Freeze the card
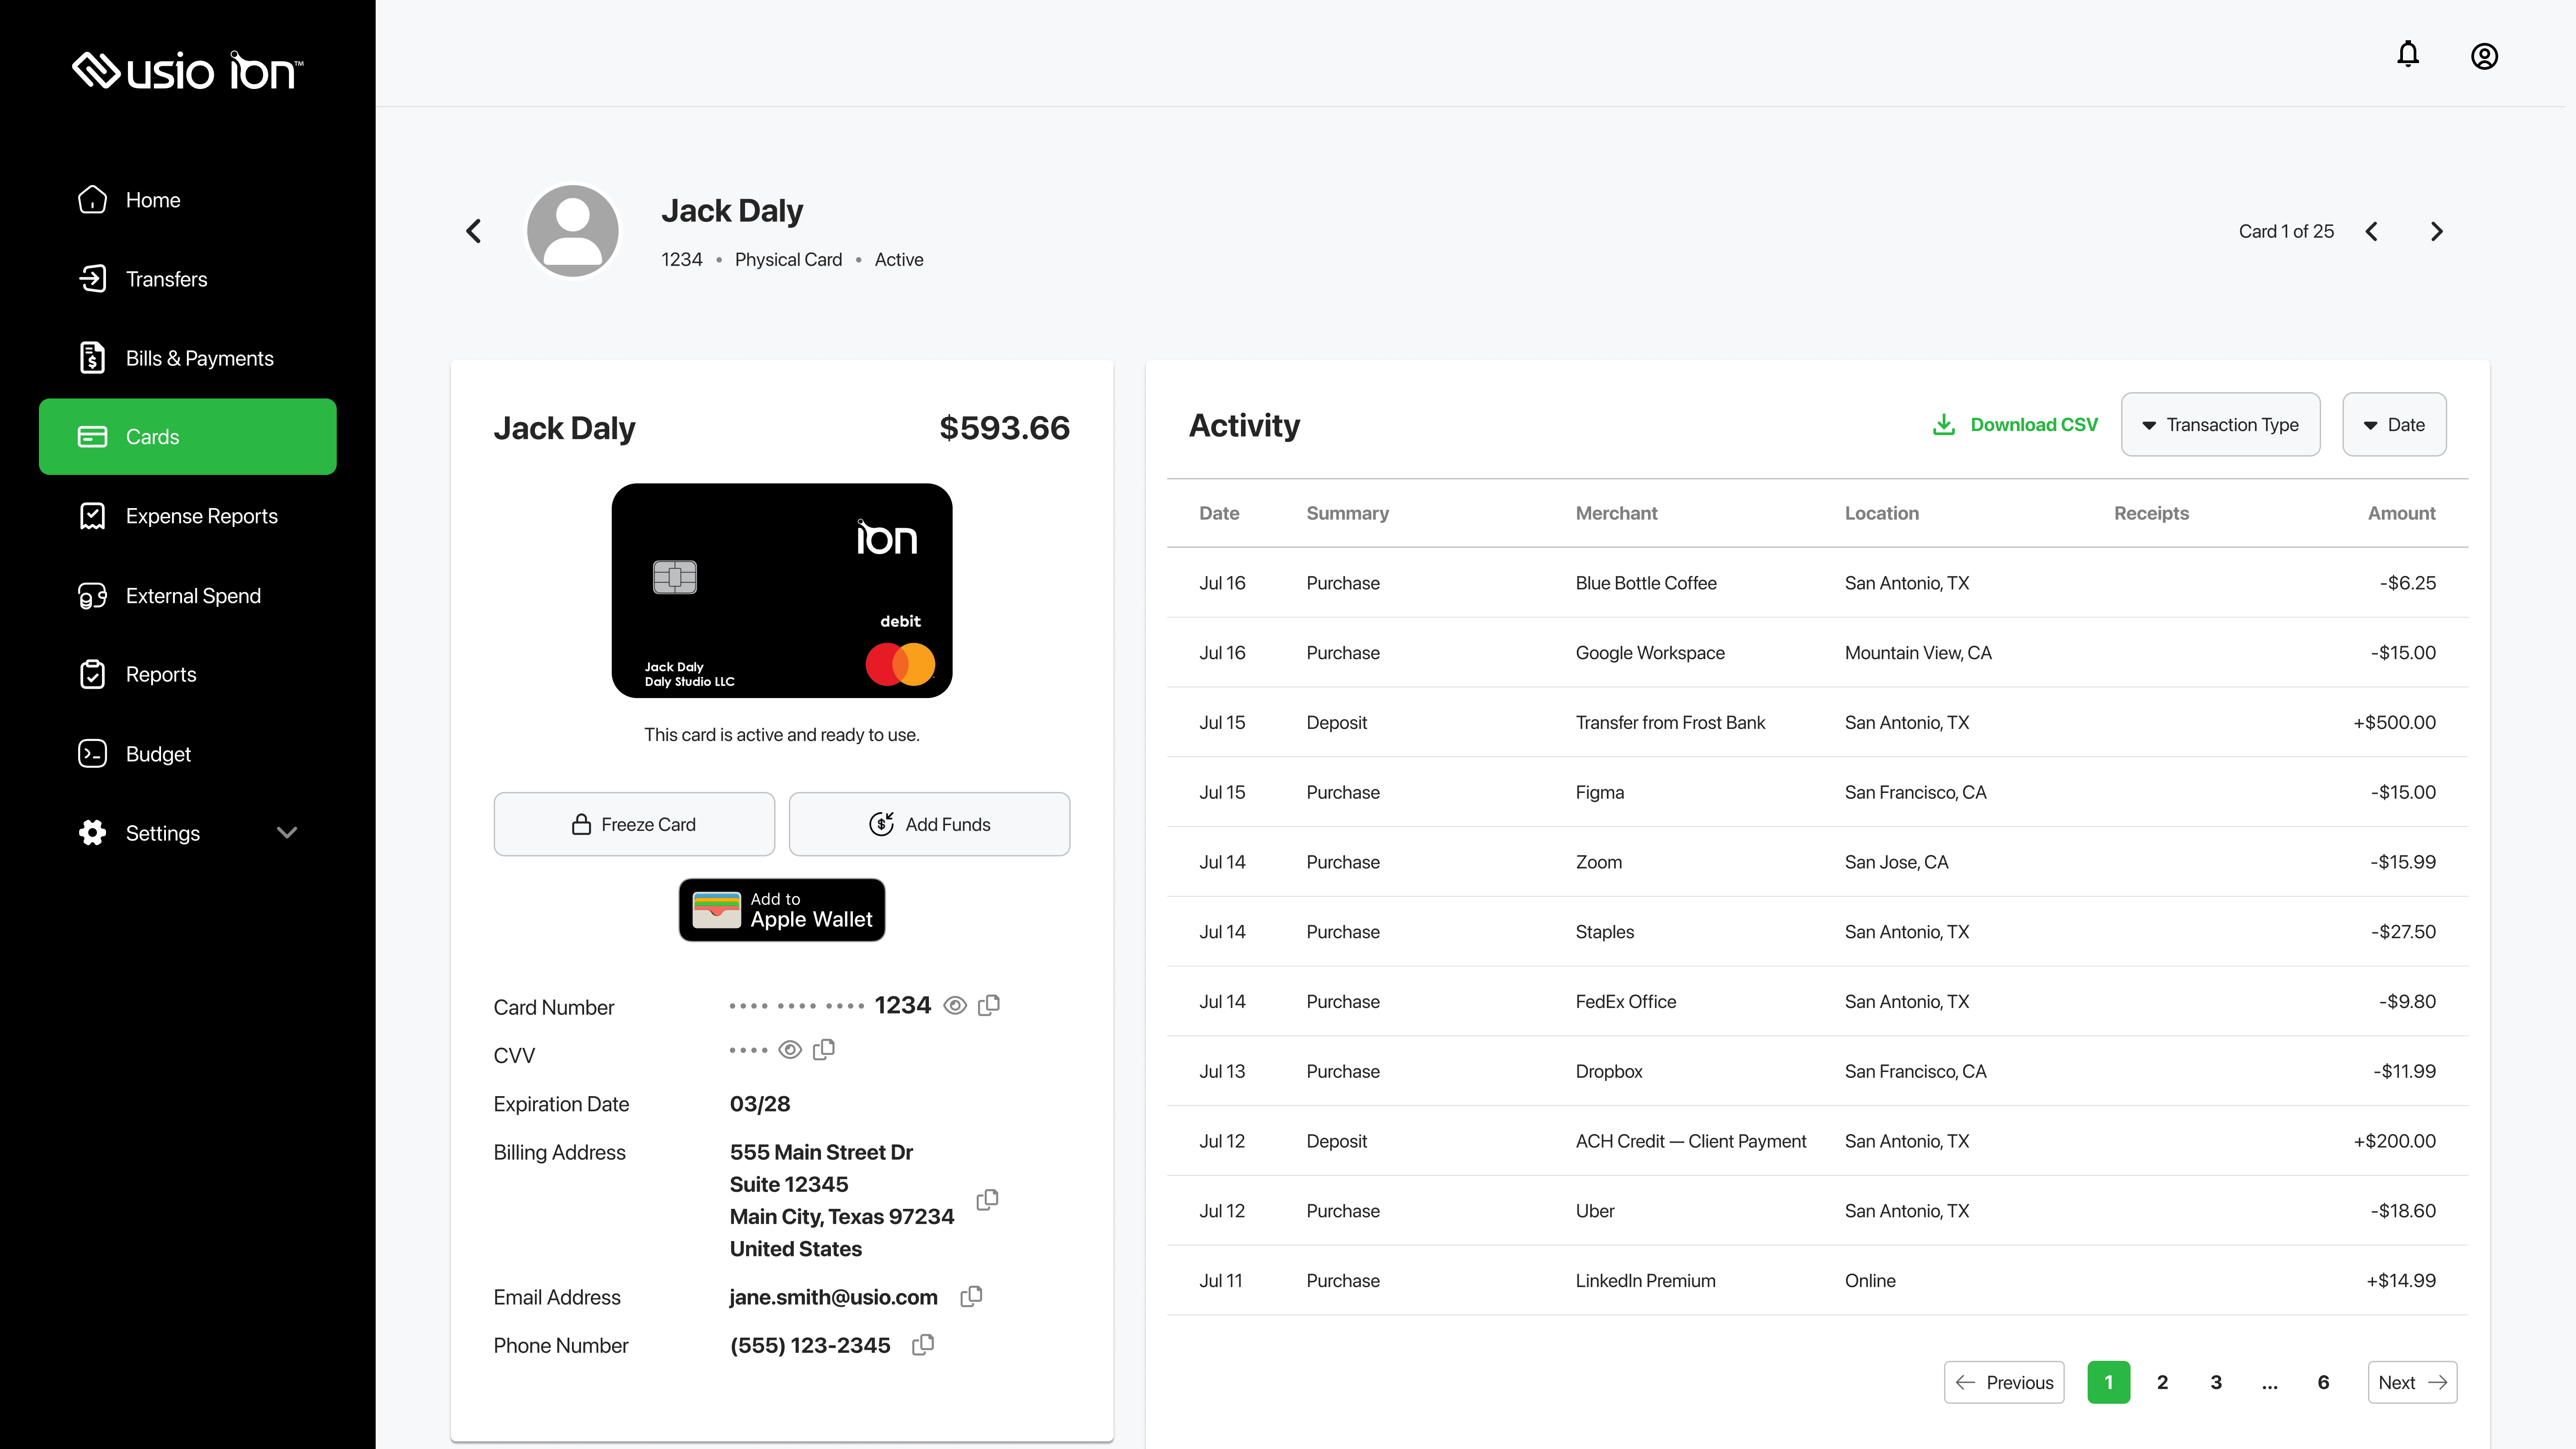The height and width of the screenshot is (1449, 2576). pyautogui.click(x=634, y=824)
